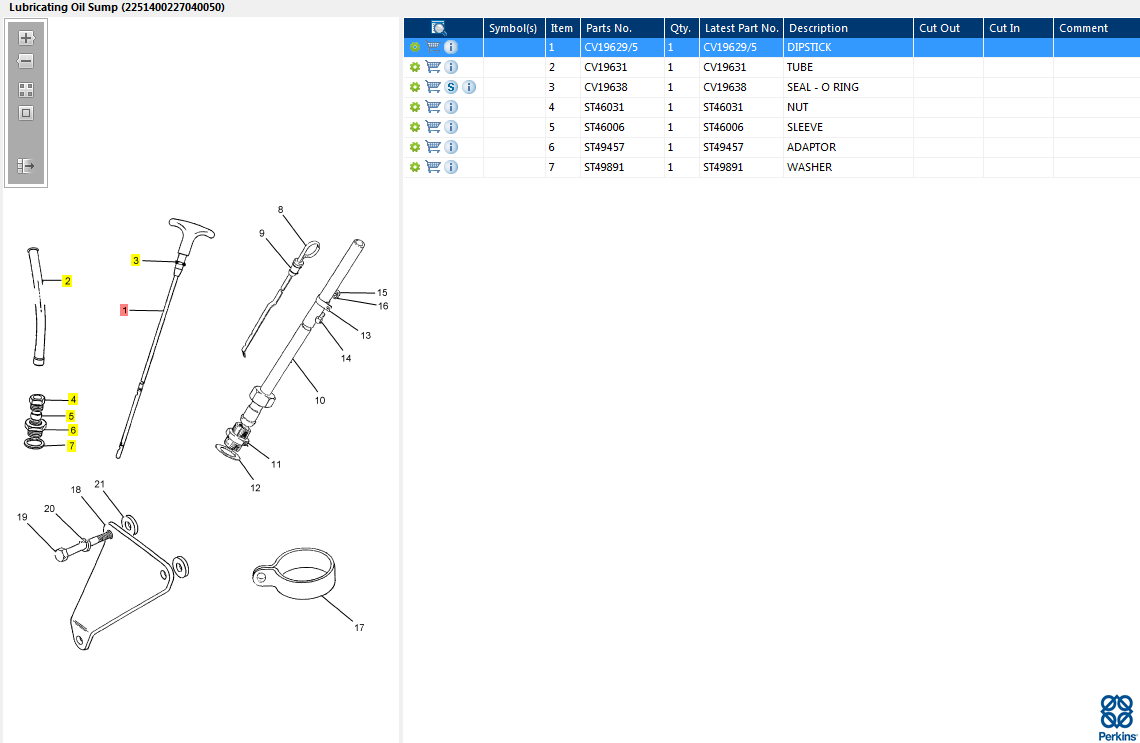The height and width of the screenshot is (743, 1140).
Task: Add DIPSTICK CV19629/5 to cart
Action: tap(433, 47)
